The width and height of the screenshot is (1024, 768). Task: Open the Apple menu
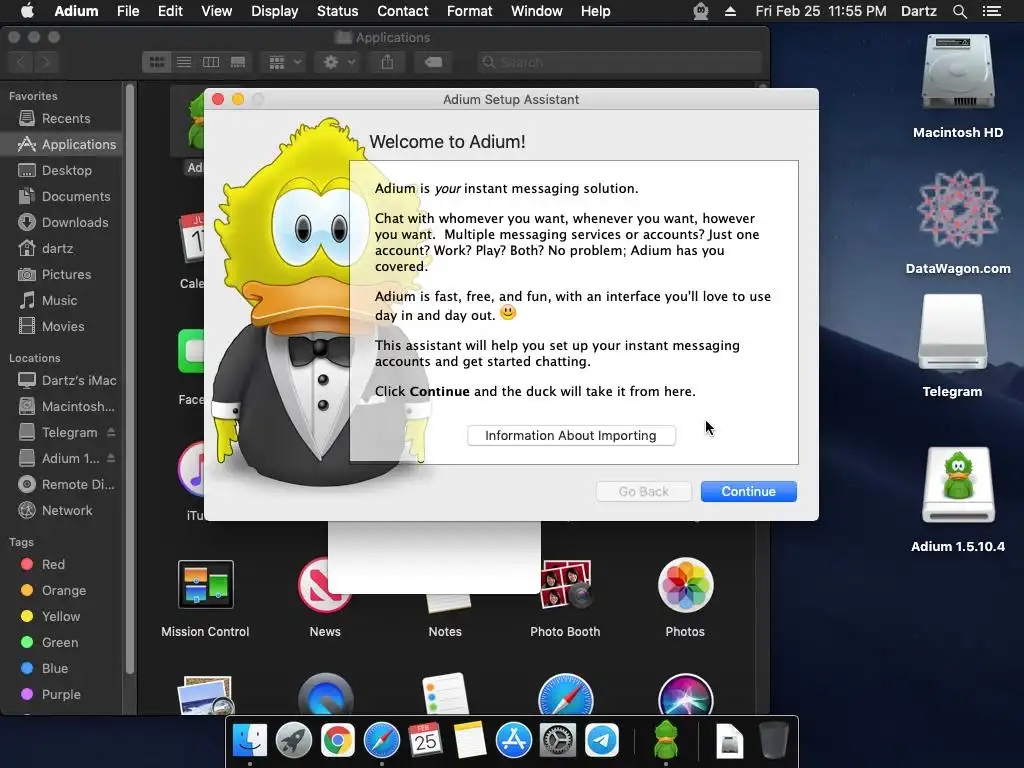[x=27, y=11]
